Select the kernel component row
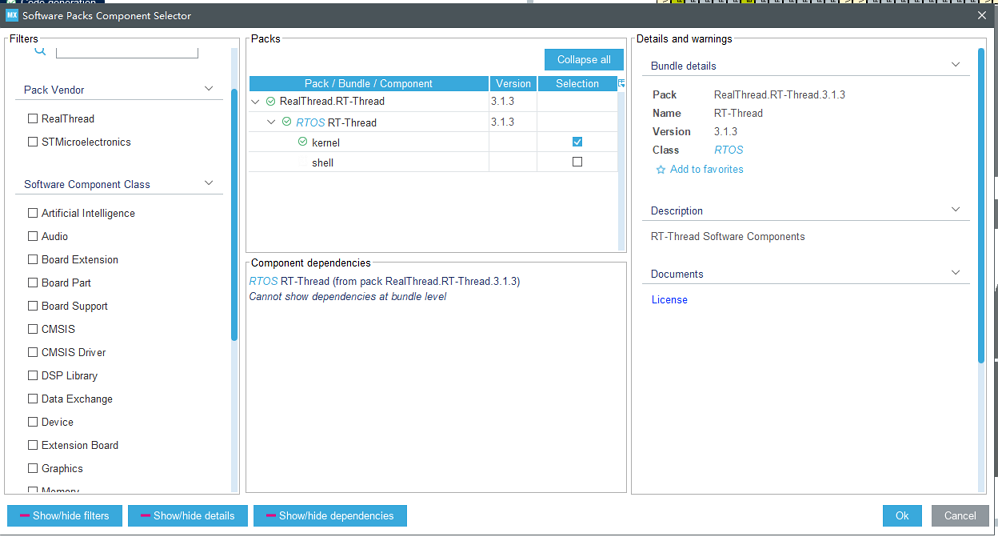The width and height of the screenshot is (998, 541). coord(433,142)
